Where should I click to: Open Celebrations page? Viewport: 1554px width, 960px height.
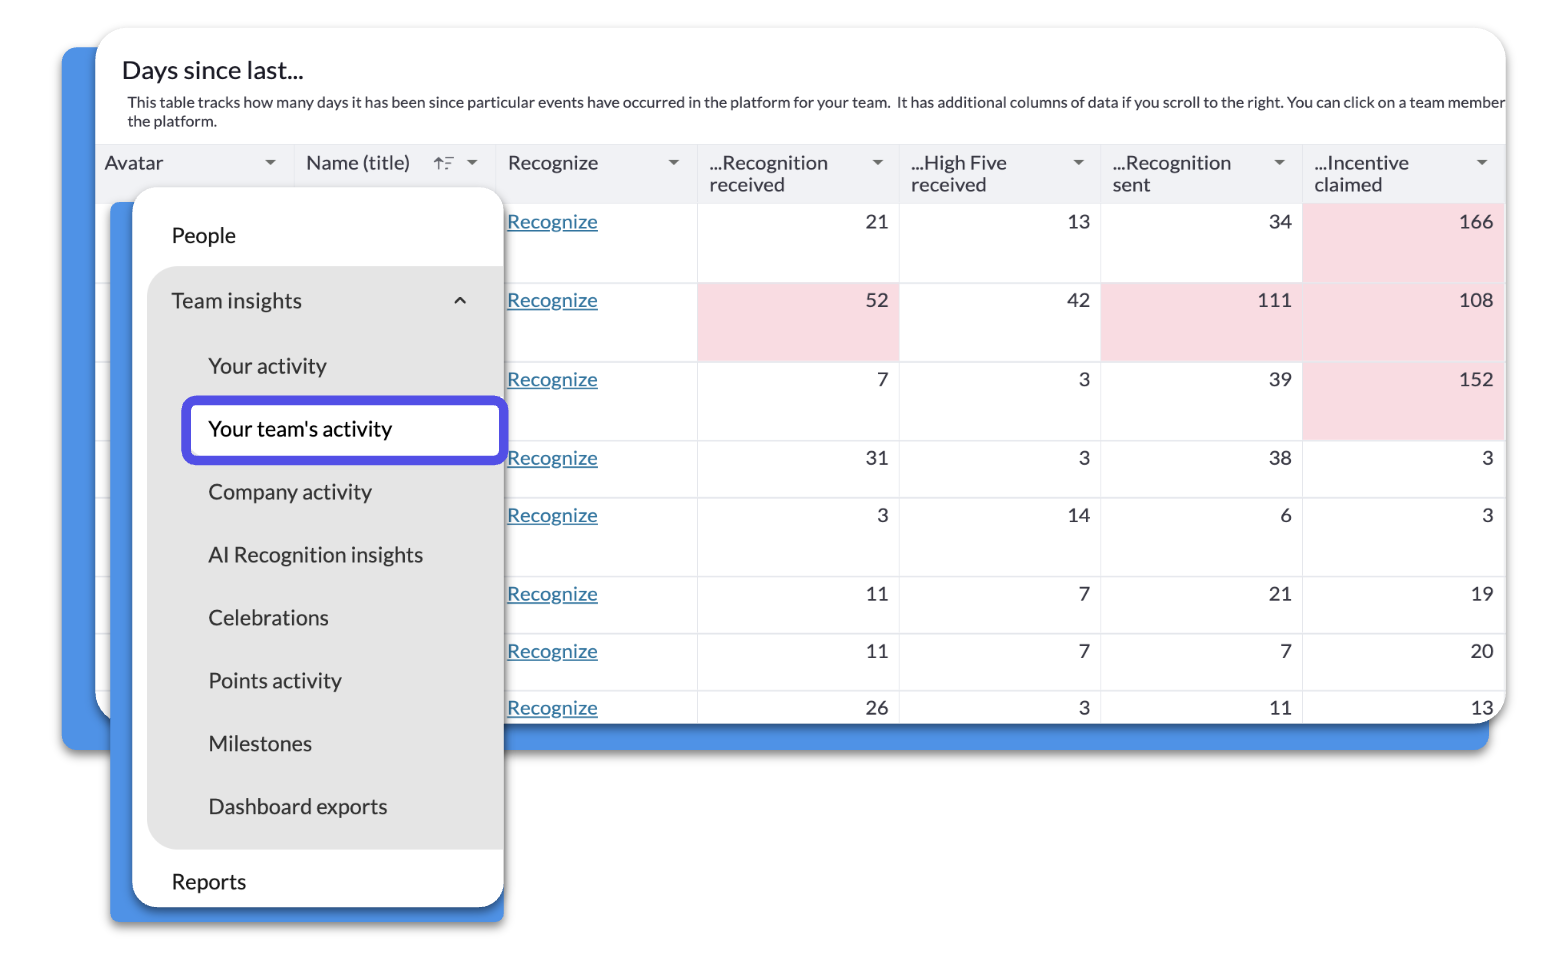click(x=268, y=619)
